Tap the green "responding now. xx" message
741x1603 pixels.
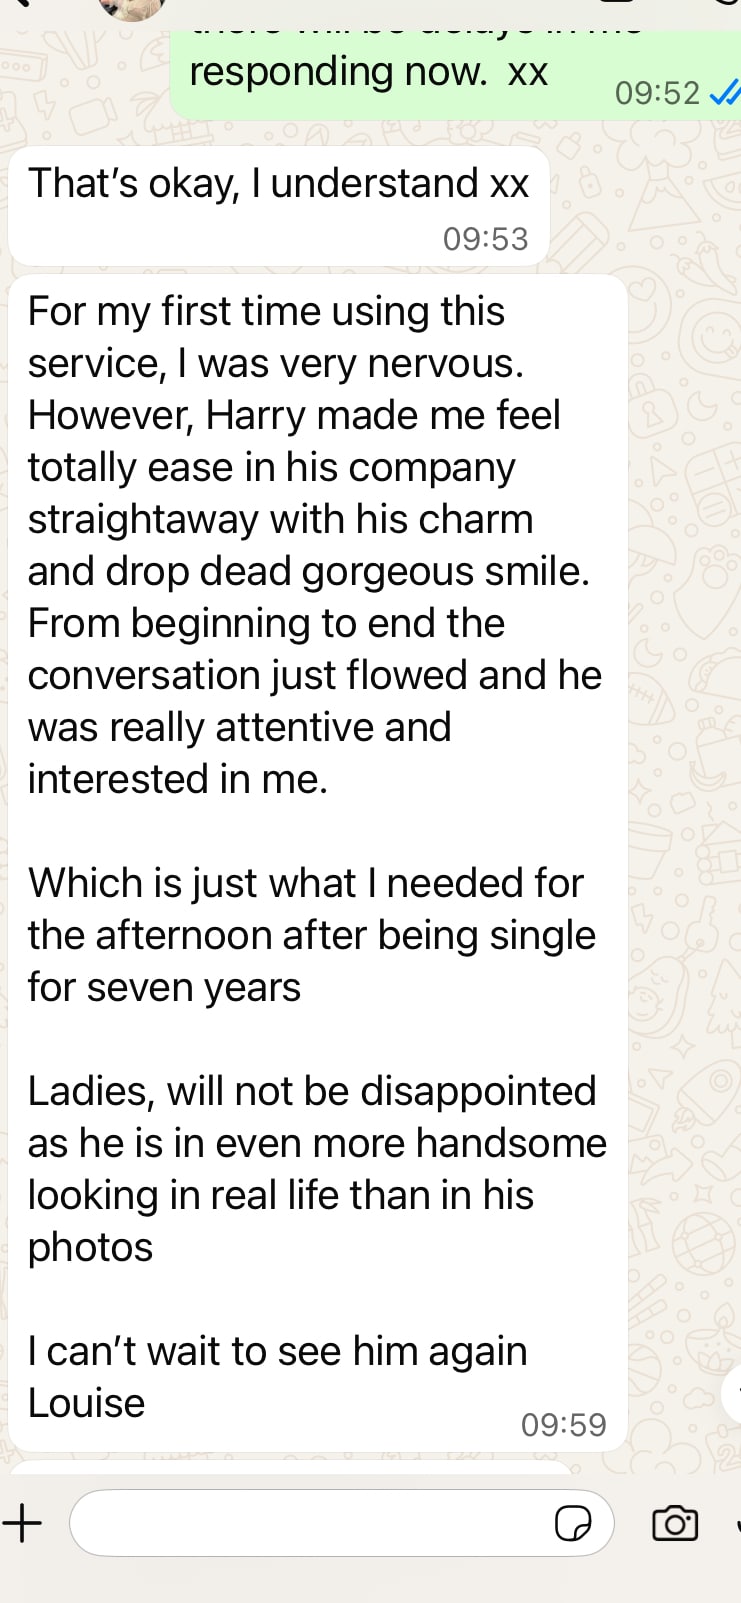[368, 72]
